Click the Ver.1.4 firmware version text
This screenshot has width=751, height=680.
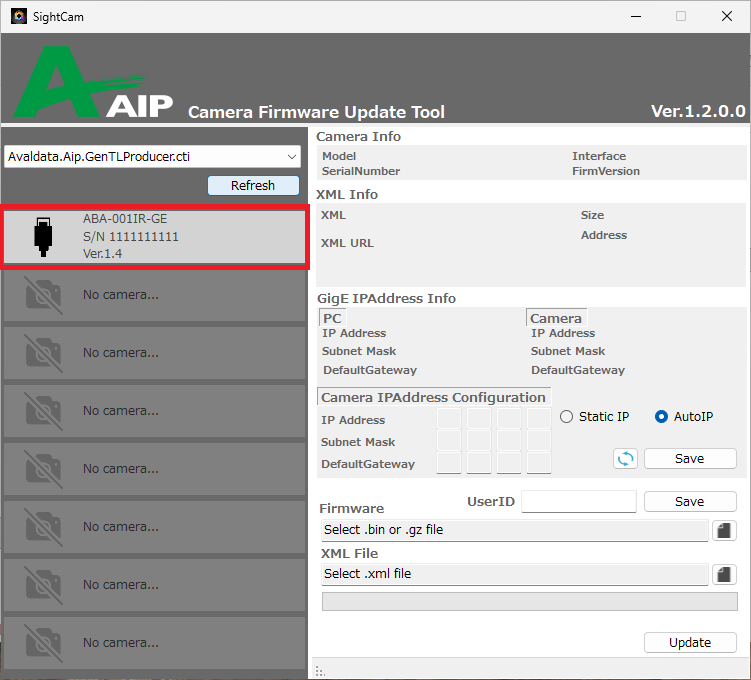pos(102,254)
